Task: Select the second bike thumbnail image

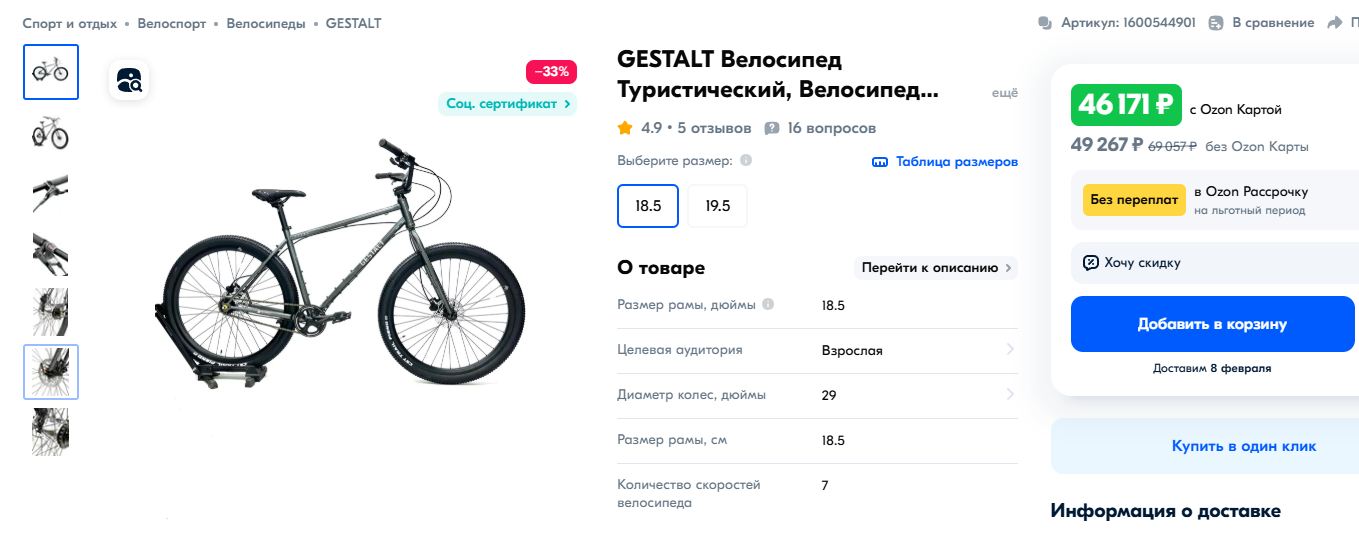Action: [x=50, y=133]
